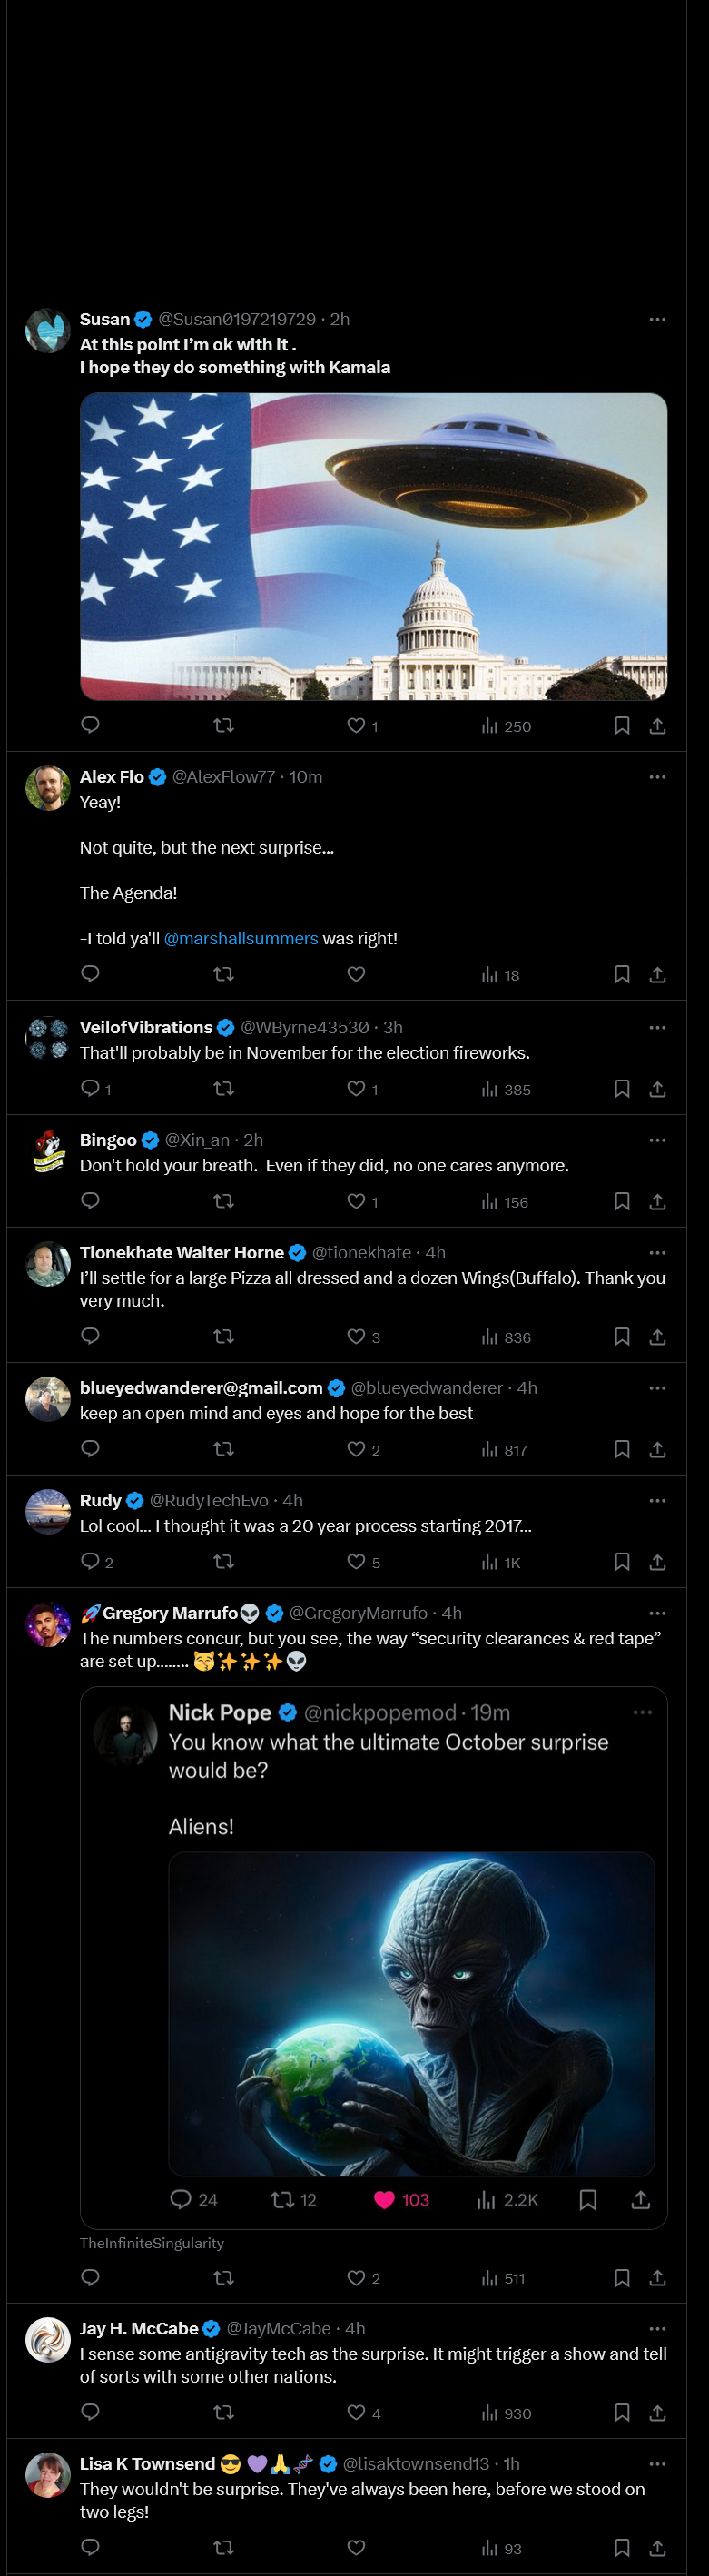Click Jay H. McCabe's profile avatar

(x=47, y=2340)
